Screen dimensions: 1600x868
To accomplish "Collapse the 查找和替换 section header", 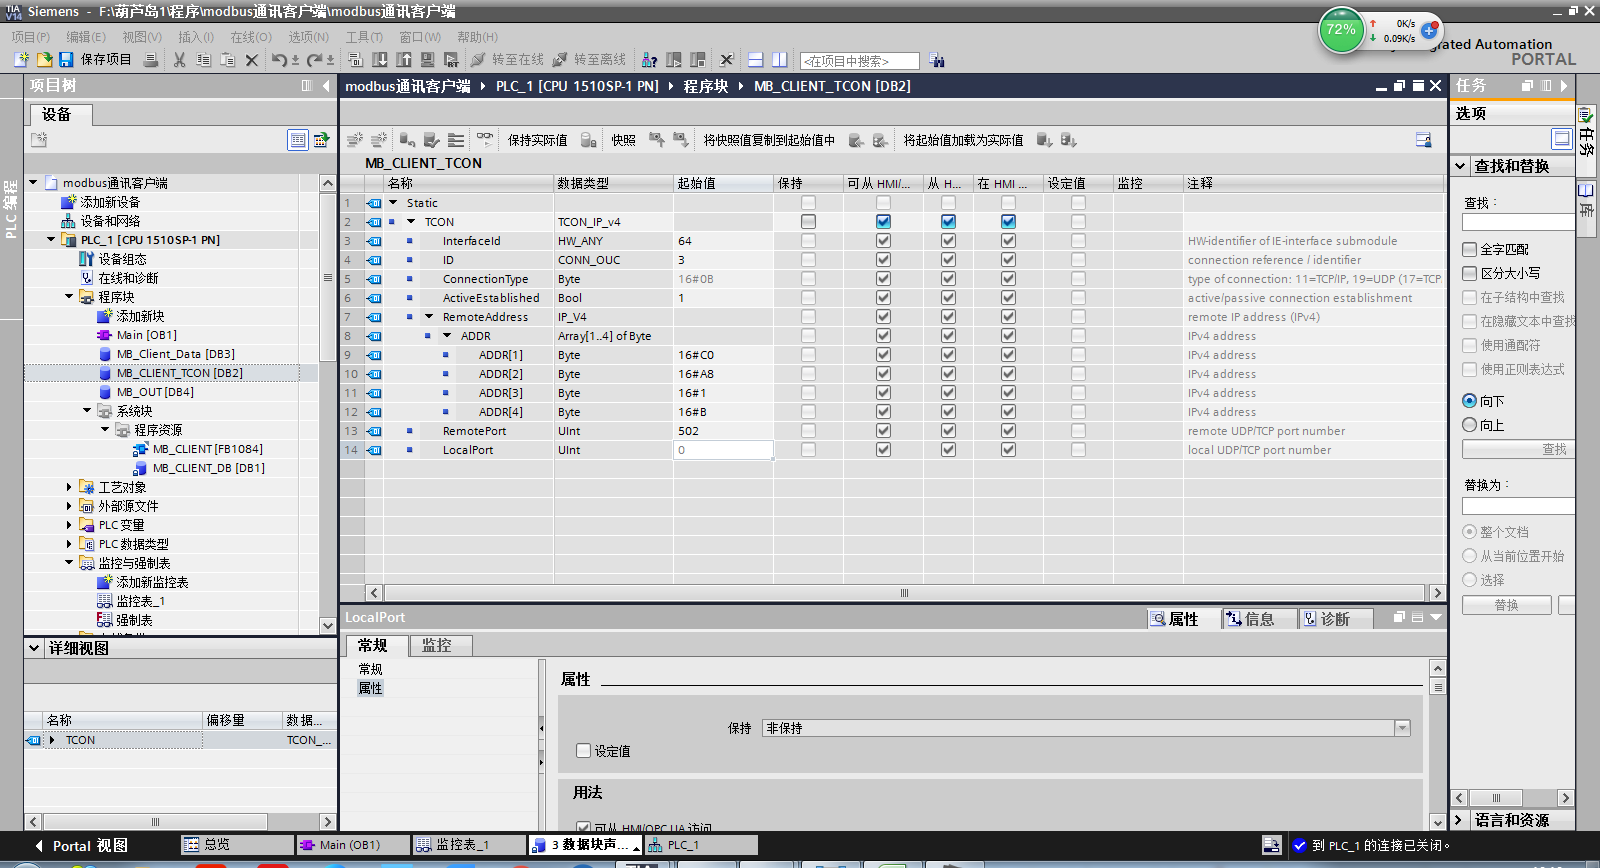I will click(x=1461, y=166).
